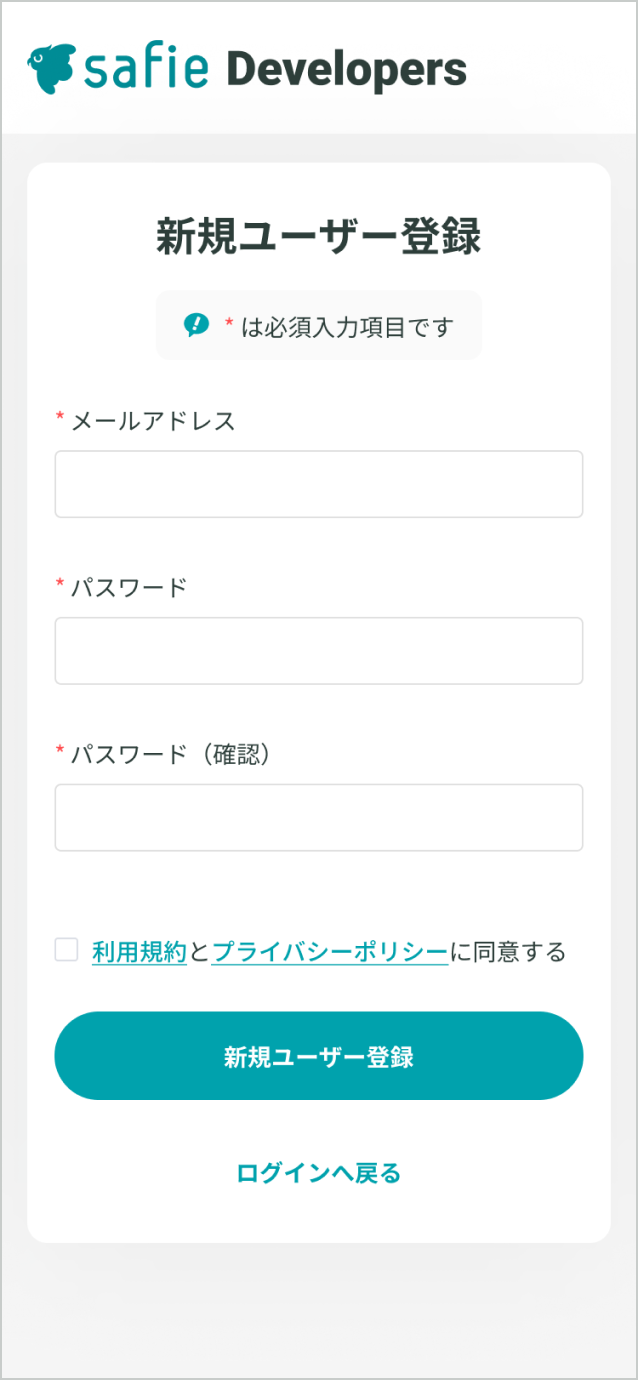This screenshot has height=1380, width=638.
Task: Click the Safie bird logo icon
Action: [51, 69]
